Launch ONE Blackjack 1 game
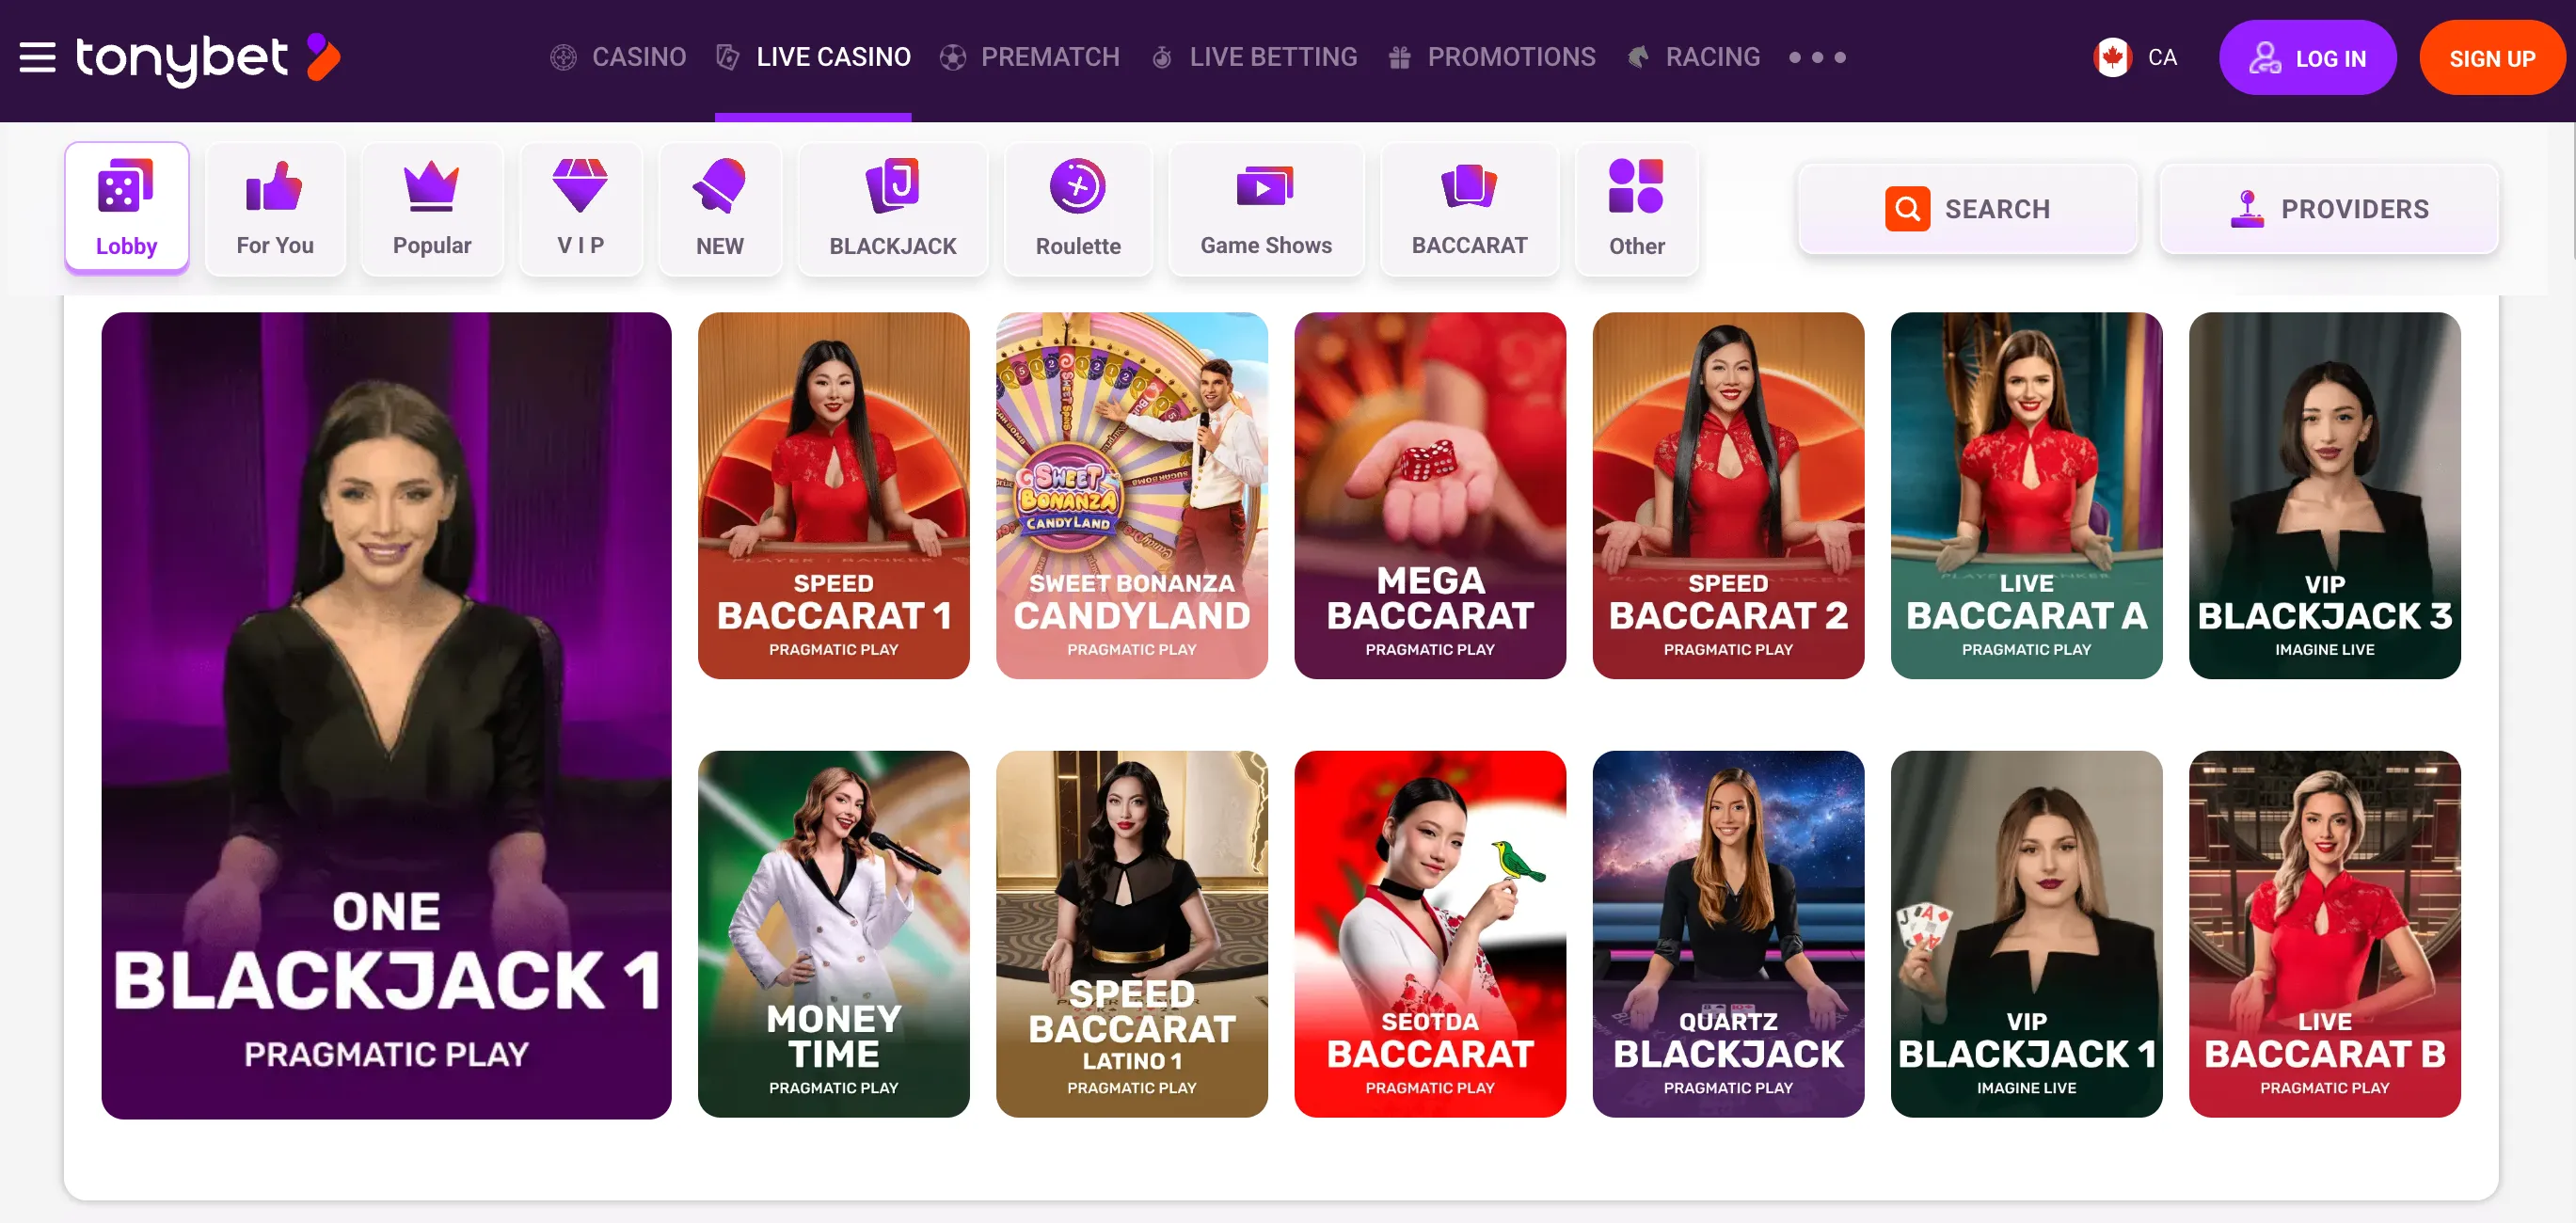2576x1223 pixels. (386, 715)
